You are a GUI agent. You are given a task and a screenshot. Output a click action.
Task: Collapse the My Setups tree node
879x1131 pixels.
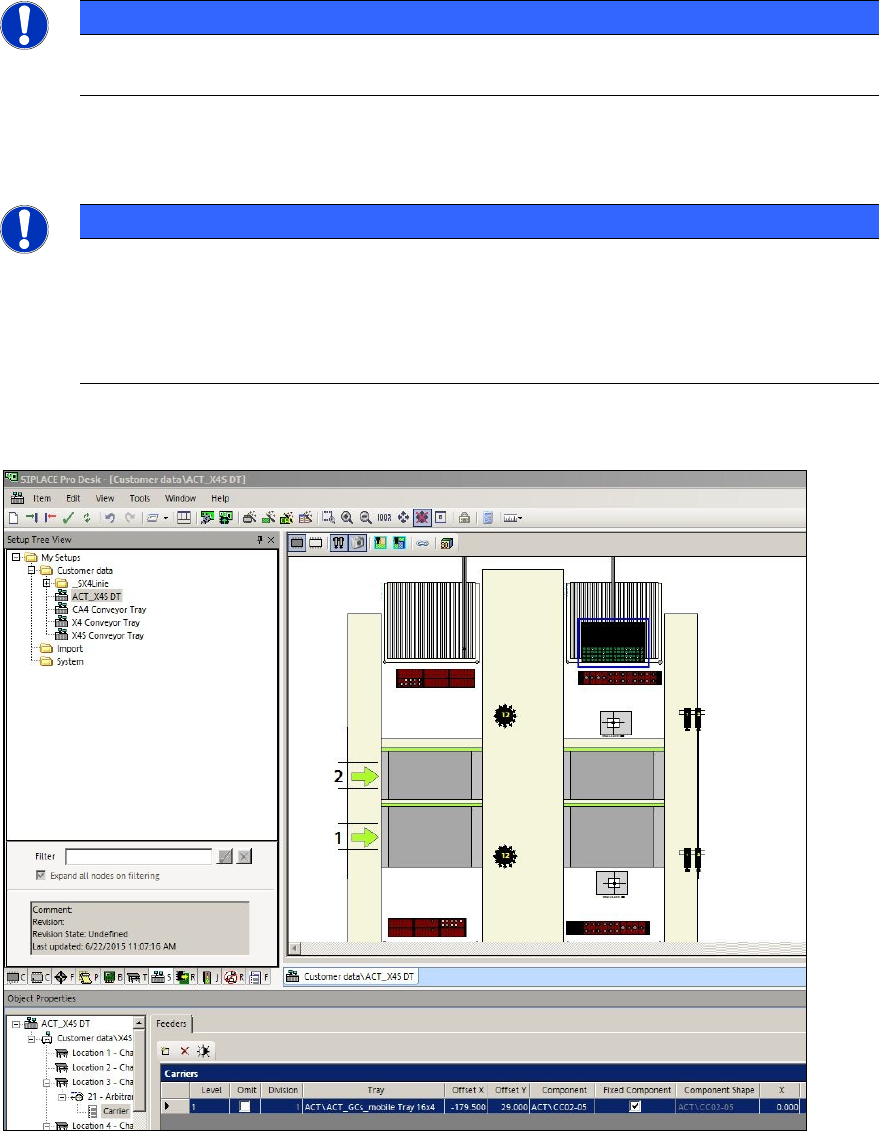(x=16, y=558)
